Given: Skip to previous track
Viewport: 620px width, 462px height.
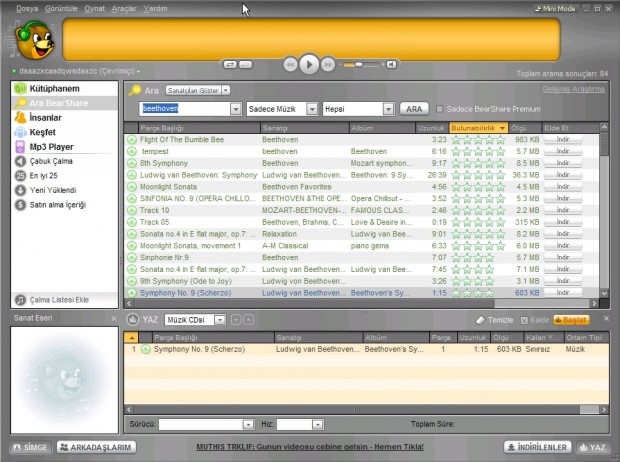Looking at the screenshot, I should point(290,64).
